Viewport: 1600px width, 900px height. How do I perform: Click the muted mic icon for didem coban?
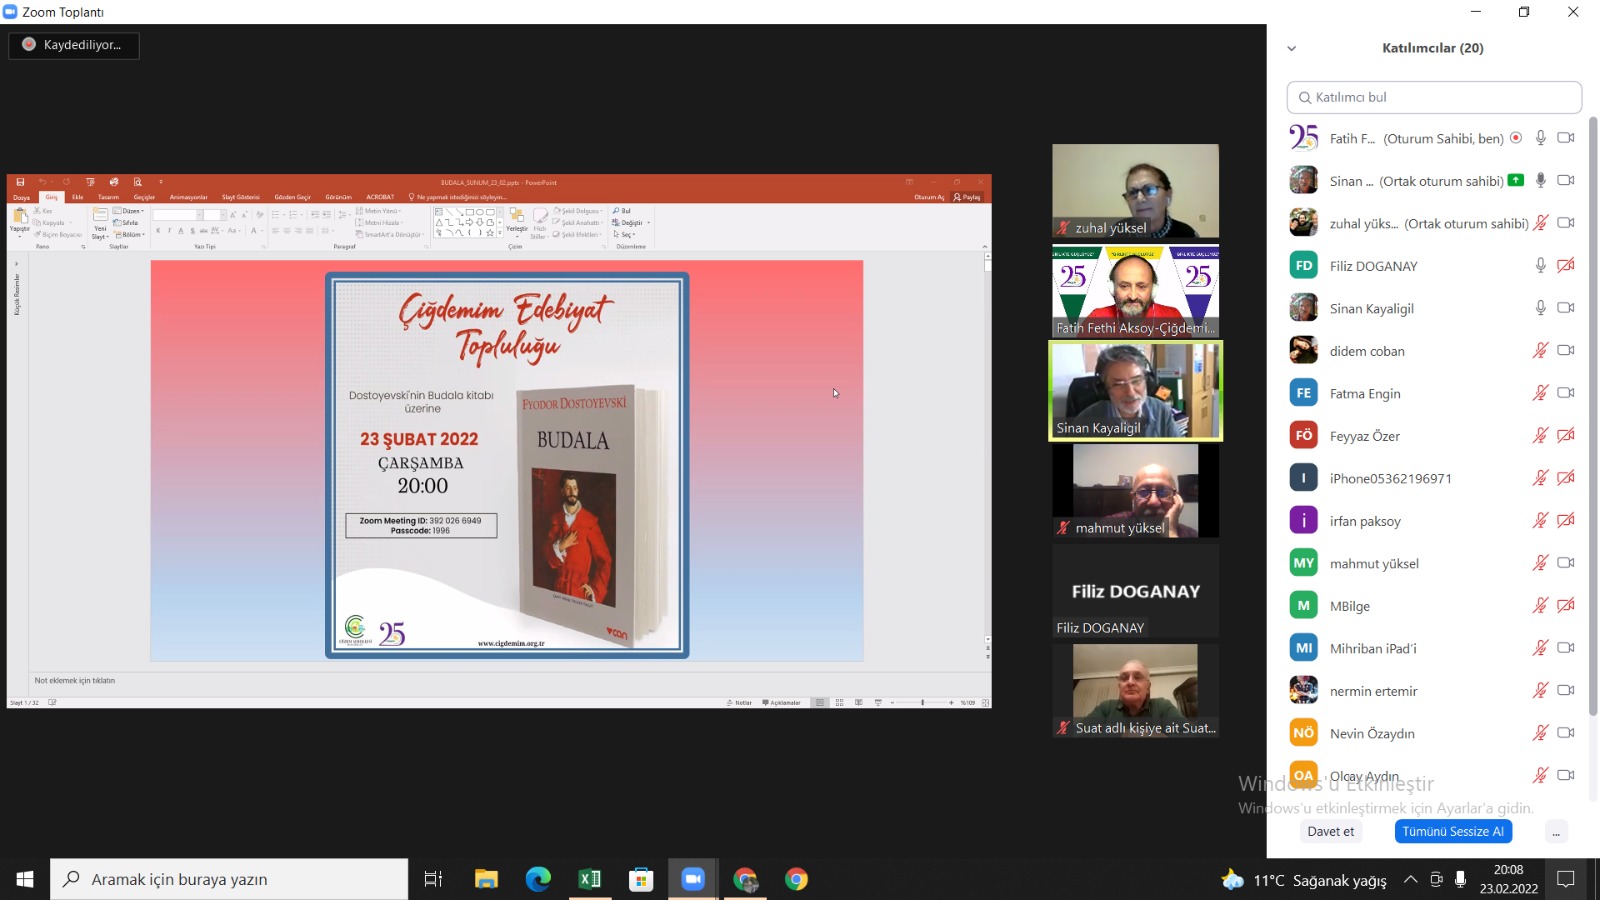1541,350
